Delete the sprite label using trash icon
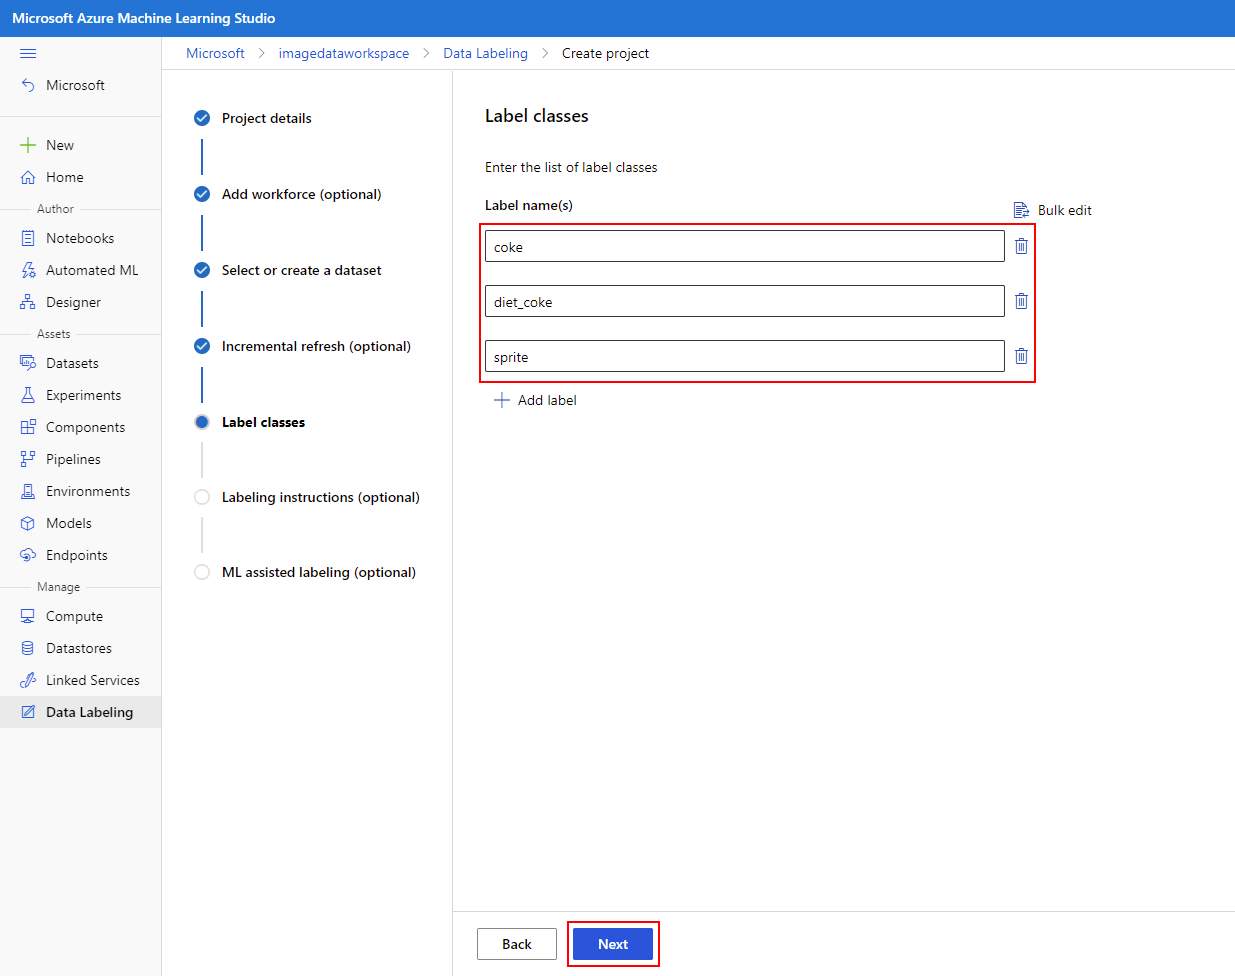 point(1021,356)
